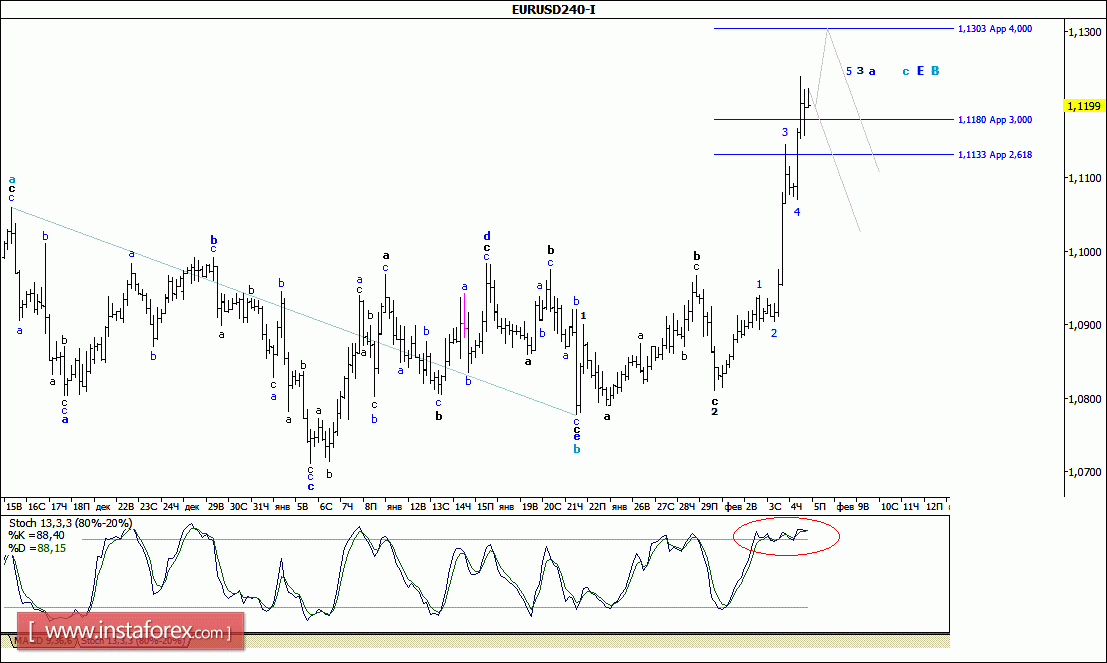This screenshot has height=663, width=1107.
Task: Click the 20С date label on time axis
Action: [x=552, y=506]
